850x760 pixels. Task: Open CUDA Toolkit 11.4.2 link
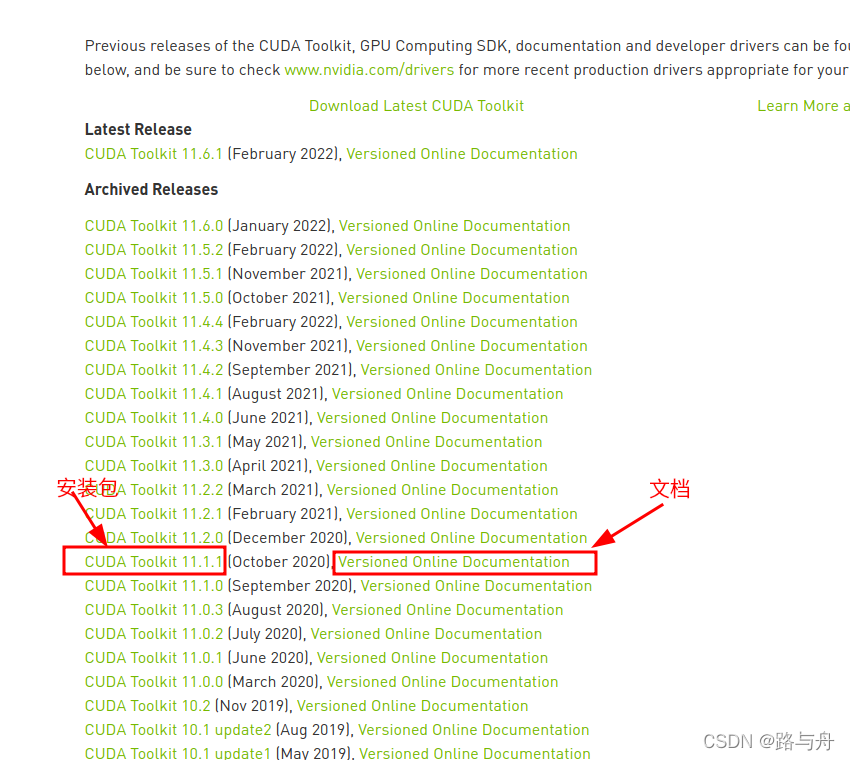point(154,370)
